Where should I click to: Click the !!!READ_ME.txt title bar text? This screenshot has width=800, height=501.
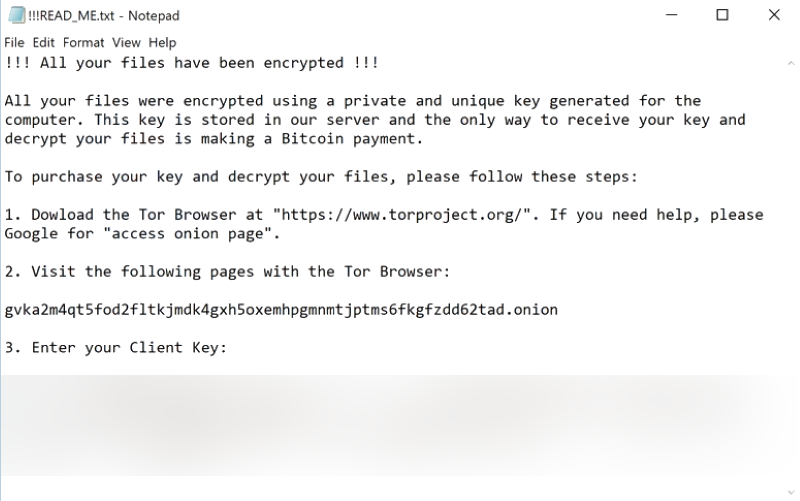point(71,16)
